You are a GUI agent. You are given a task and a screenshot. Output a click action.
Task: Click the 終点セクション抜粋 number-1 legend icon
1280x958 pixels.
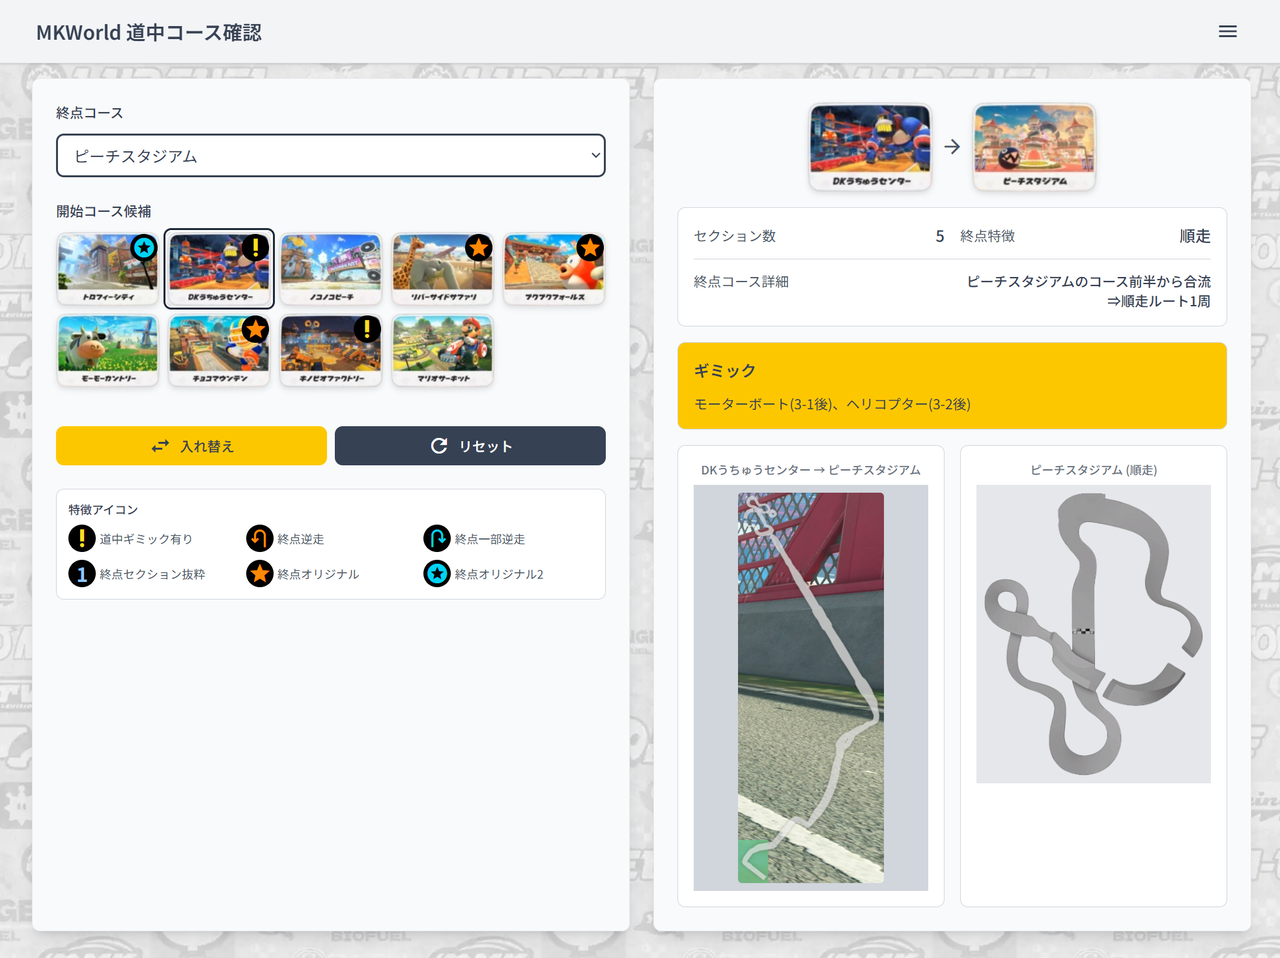pyautogui.click(x=81, y=574)
